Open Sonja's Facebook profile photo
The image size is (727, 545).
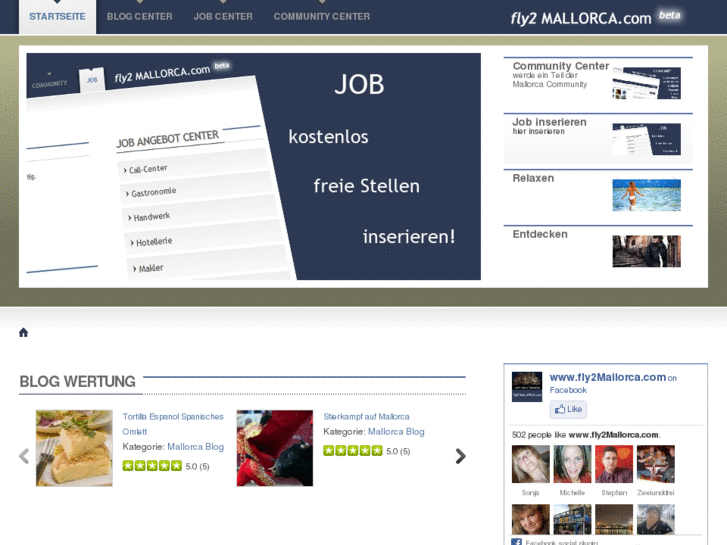coord(530,464)
